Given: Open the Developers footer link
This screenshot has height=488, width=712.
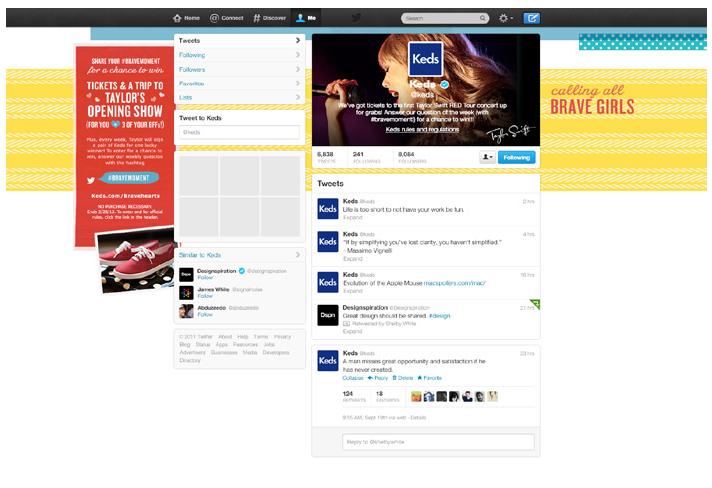Looking at the screenshot, I should 276,353.
